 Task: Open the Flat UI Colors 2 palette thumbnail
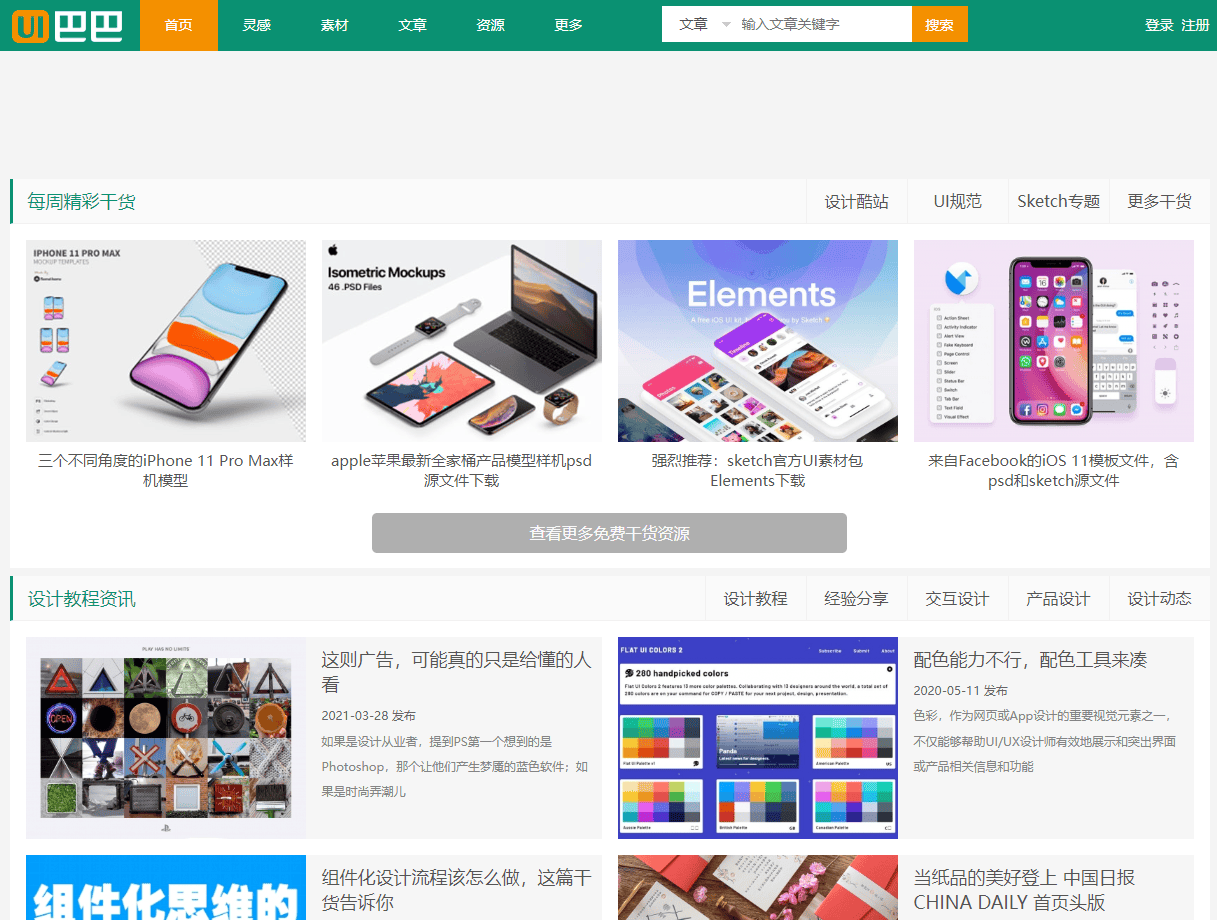pos(758,738)
